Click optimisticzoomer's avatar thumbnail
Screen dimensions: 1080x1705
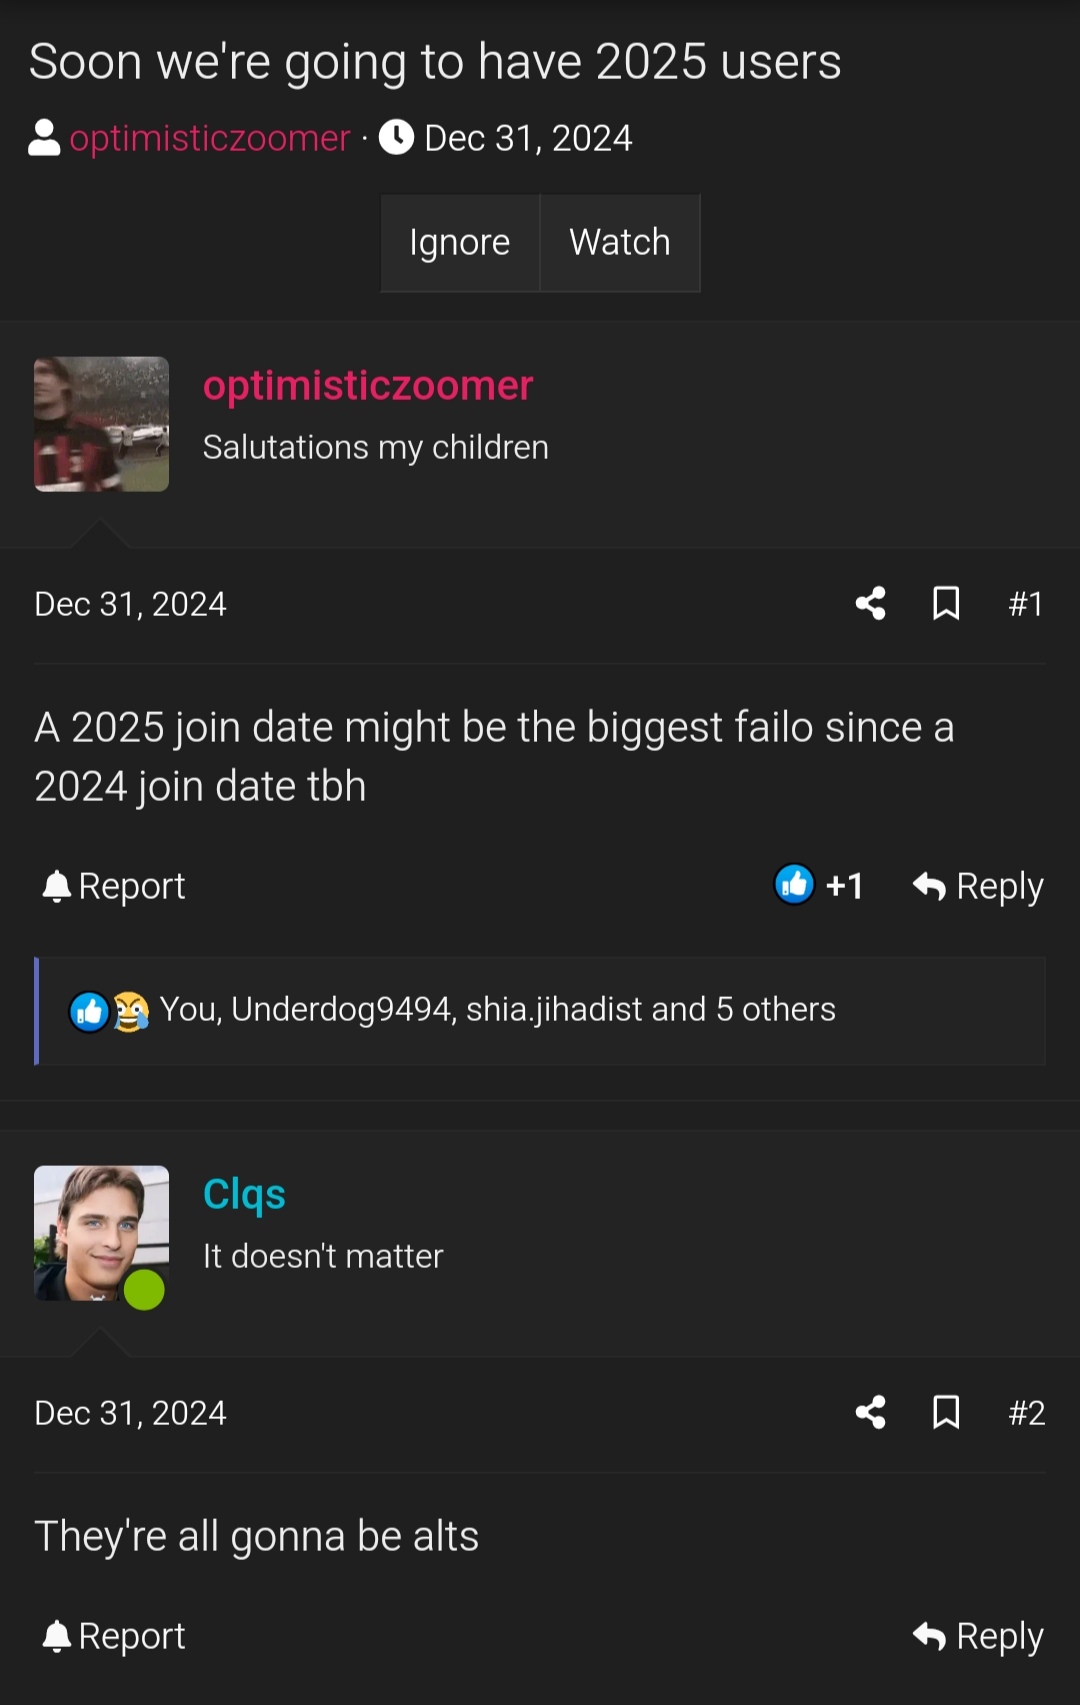(101, 423)
